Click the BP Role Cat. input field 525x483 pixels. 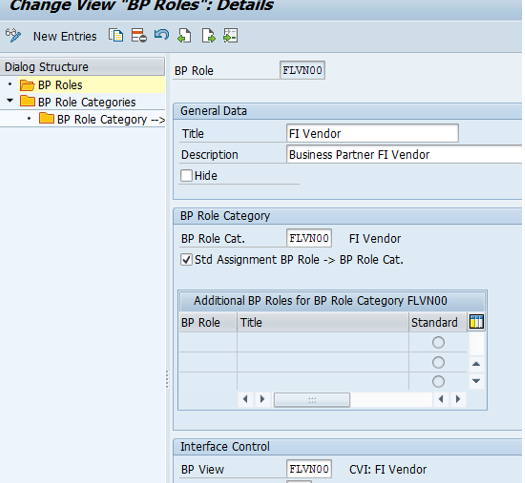tap(309, 238)
